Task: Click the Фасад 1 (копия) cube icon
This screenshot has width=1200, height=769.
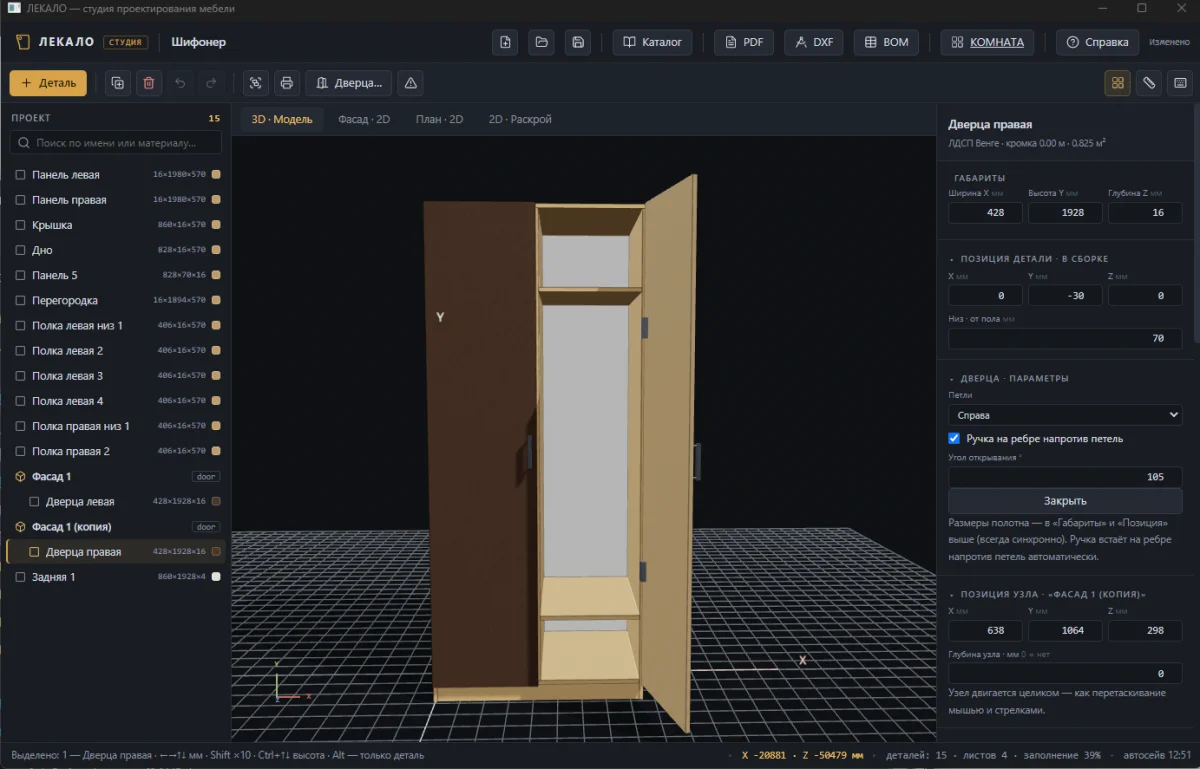Action: click(20, 527)
